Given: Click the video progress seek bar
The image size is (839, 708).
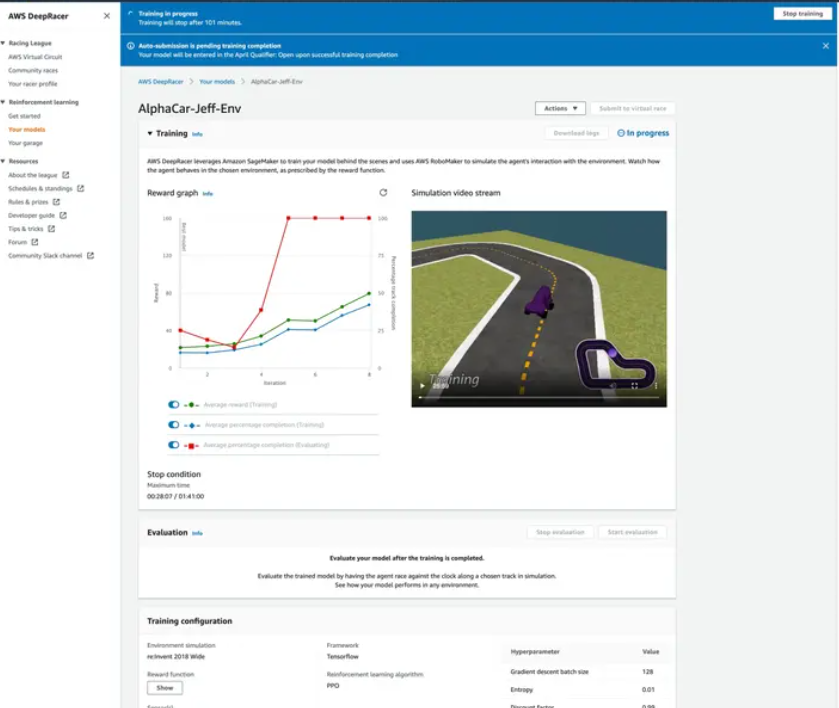Looking at the screenshot, I should pos(538,397).
